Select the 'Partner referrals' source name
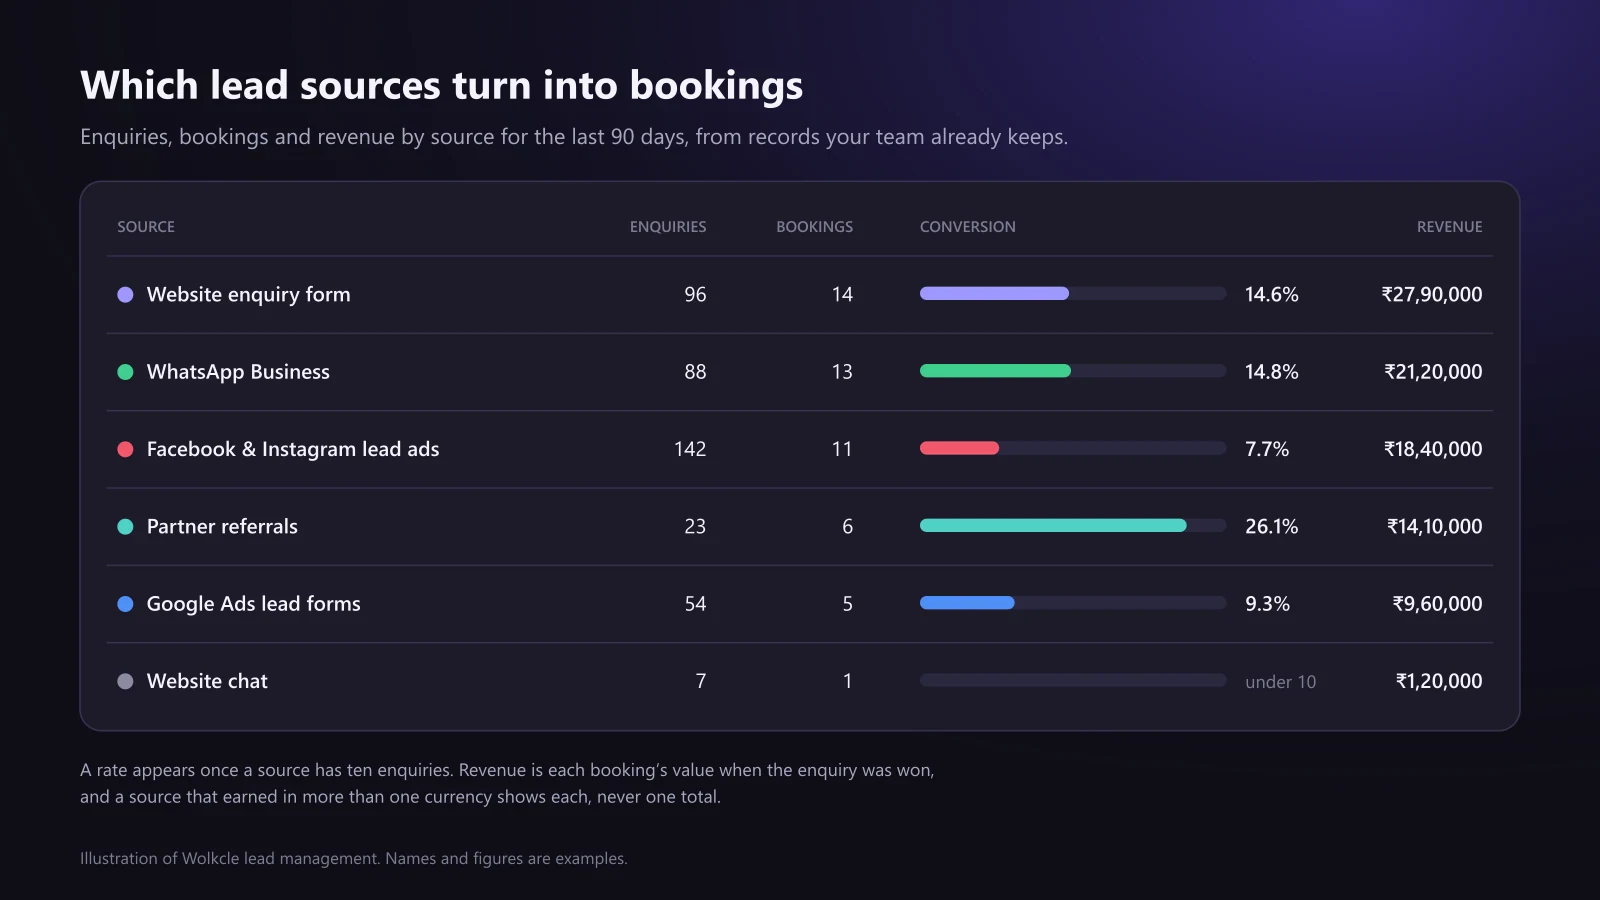 [222, 527]
